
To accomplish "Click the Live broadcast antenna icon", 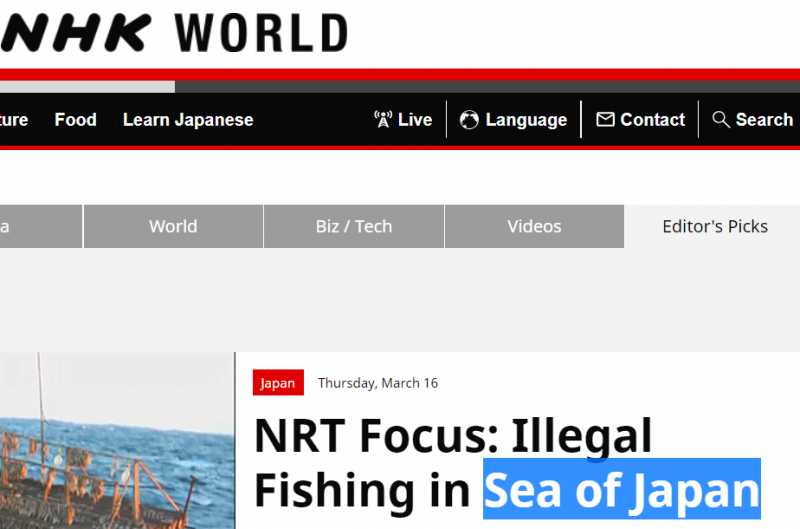I will point(383,120).
